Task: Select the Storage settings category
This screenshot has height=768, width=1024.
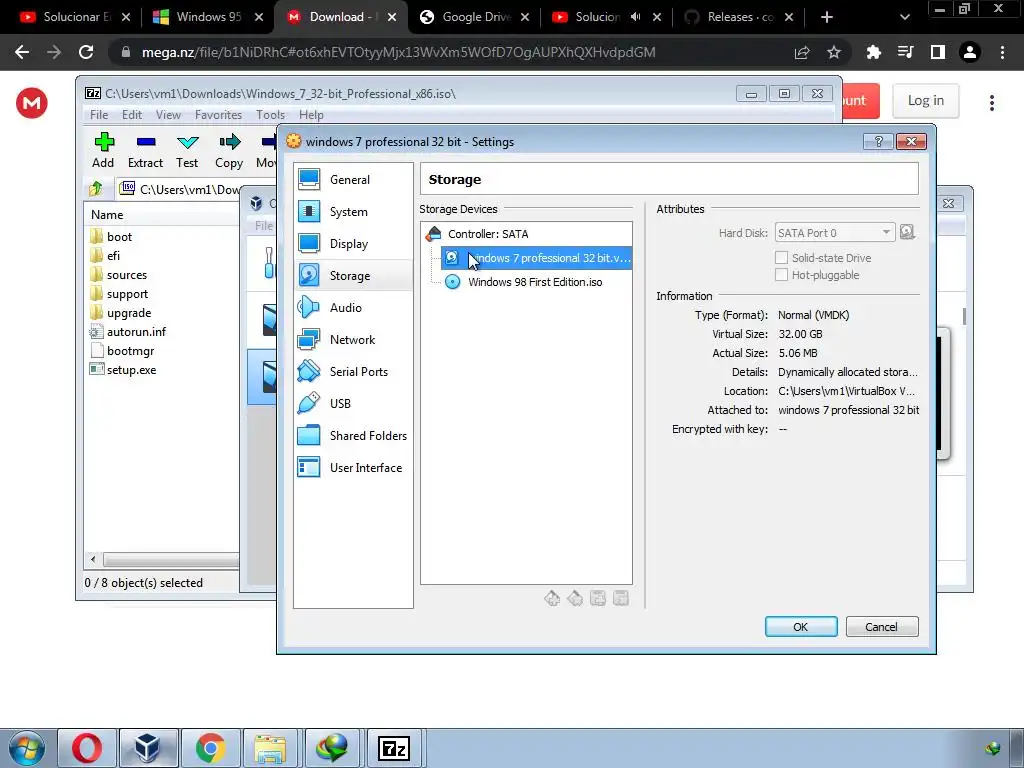Action: (x=353, y=276)
